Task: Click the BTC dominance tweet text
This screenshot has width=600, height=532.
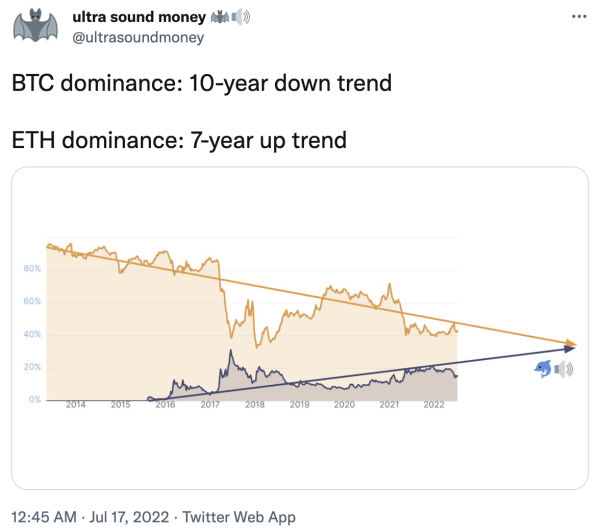Action: tap(202, 83)
